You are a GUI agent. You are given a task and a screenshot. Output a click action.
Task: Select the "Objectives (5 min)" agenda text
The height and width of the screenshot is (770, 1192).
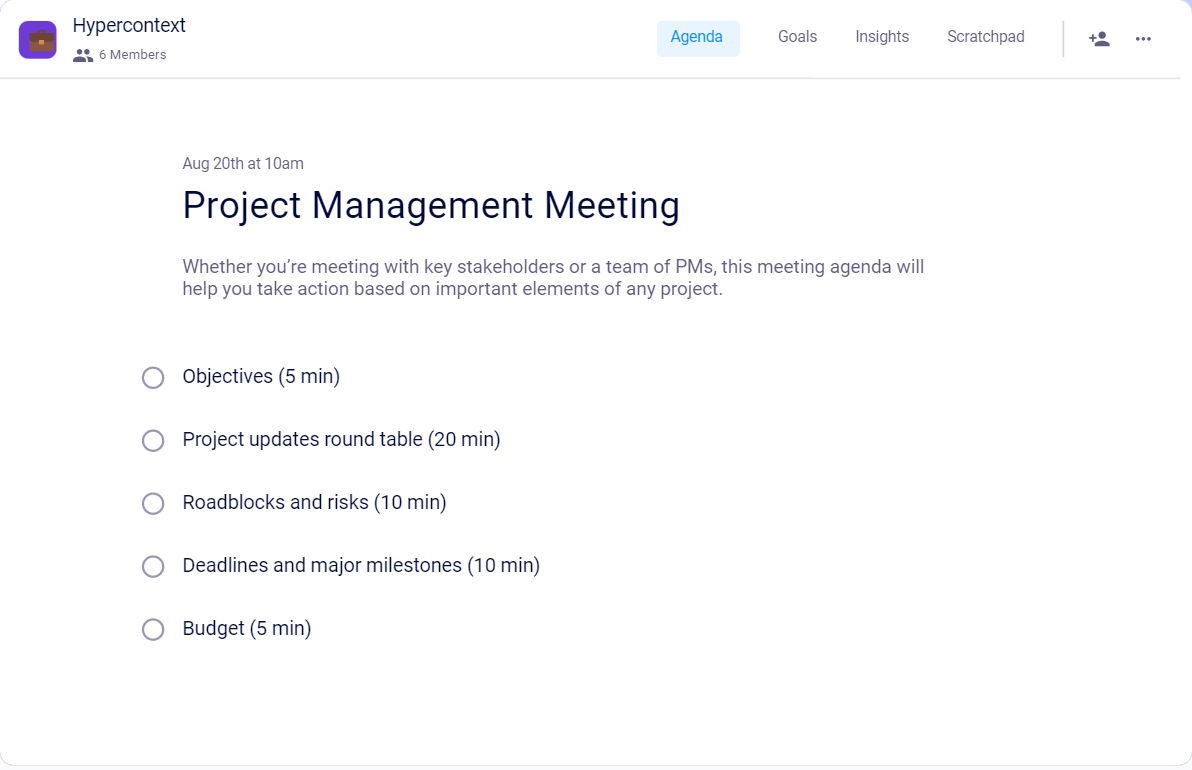260,377
